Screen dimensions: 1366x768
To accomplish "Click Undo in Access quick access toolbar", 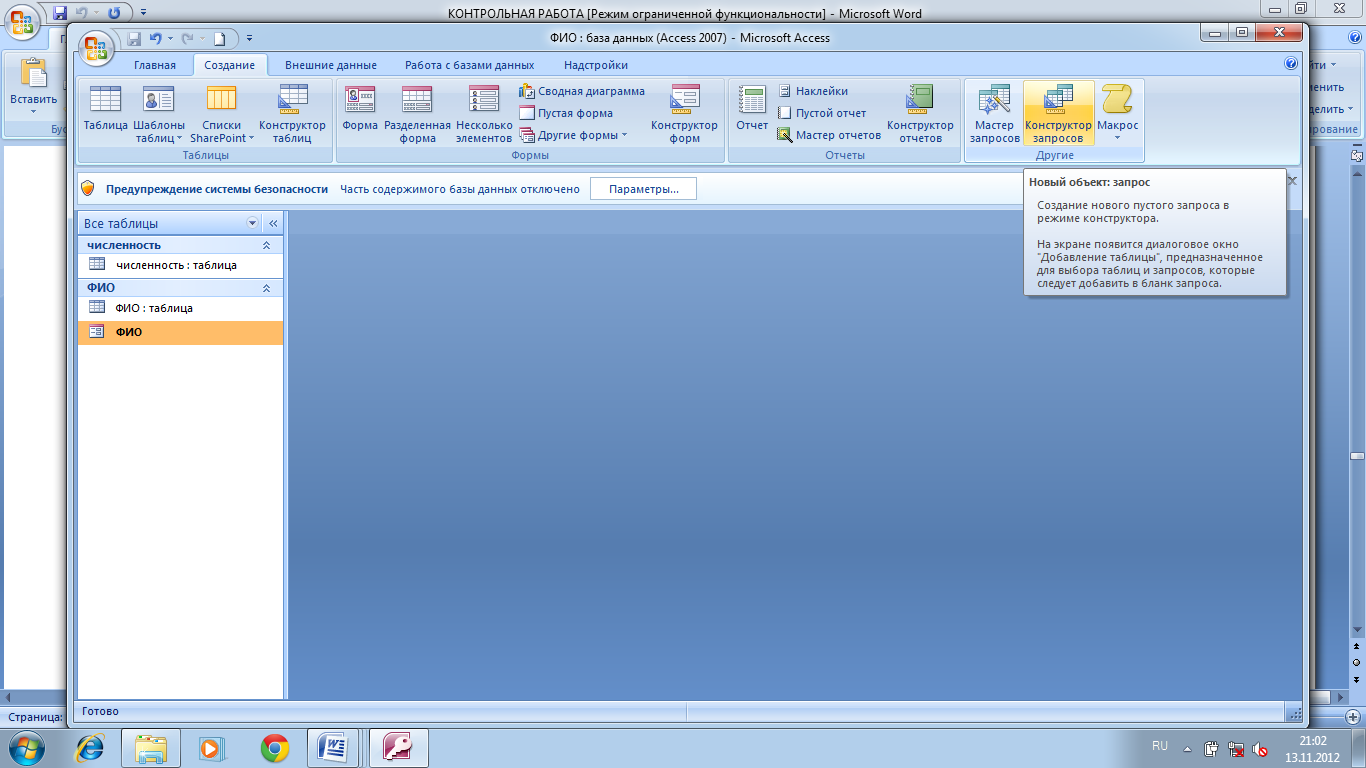I will (155, 39).
